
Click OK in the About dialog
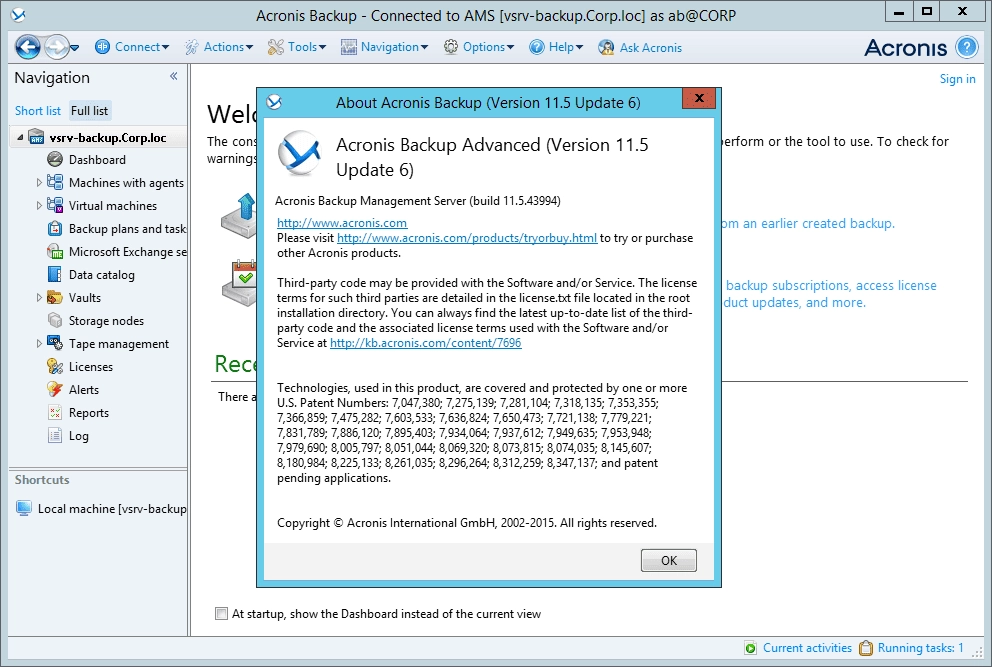click(x=669, y=561)
